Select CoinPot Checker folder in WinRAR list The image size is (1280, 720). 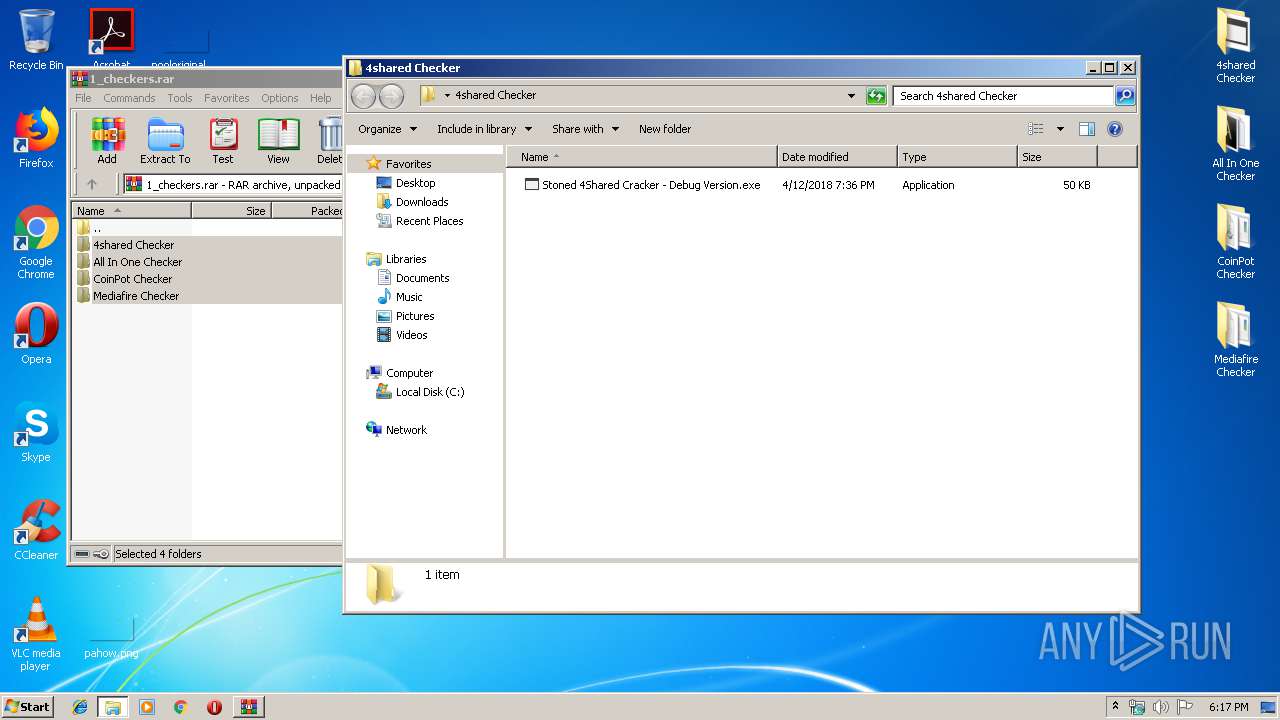[x=132, y=279]
